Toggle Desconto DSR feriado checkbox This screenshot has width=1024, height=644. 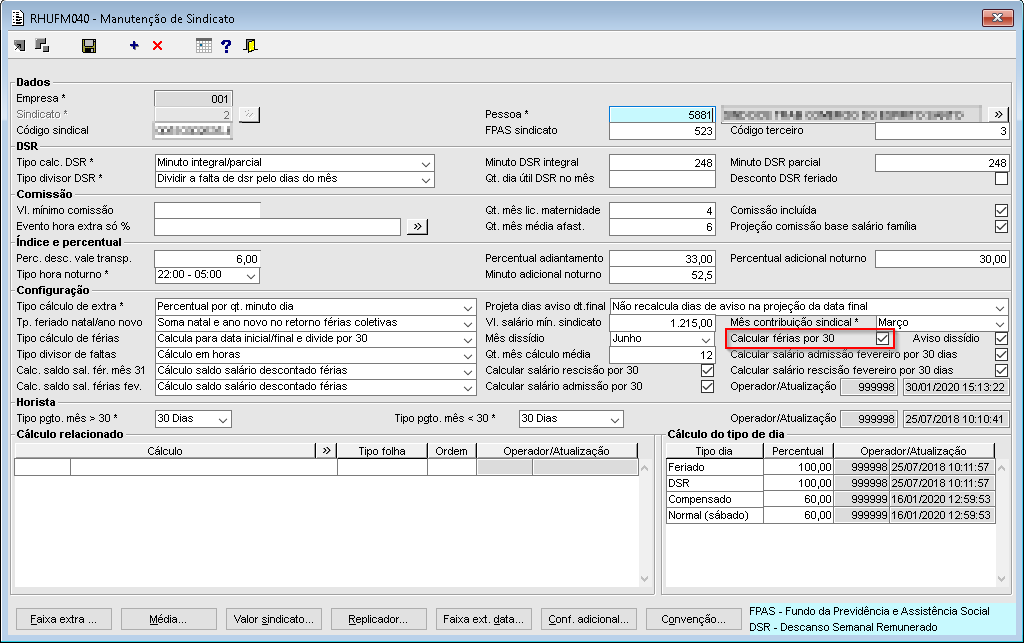1001,178
